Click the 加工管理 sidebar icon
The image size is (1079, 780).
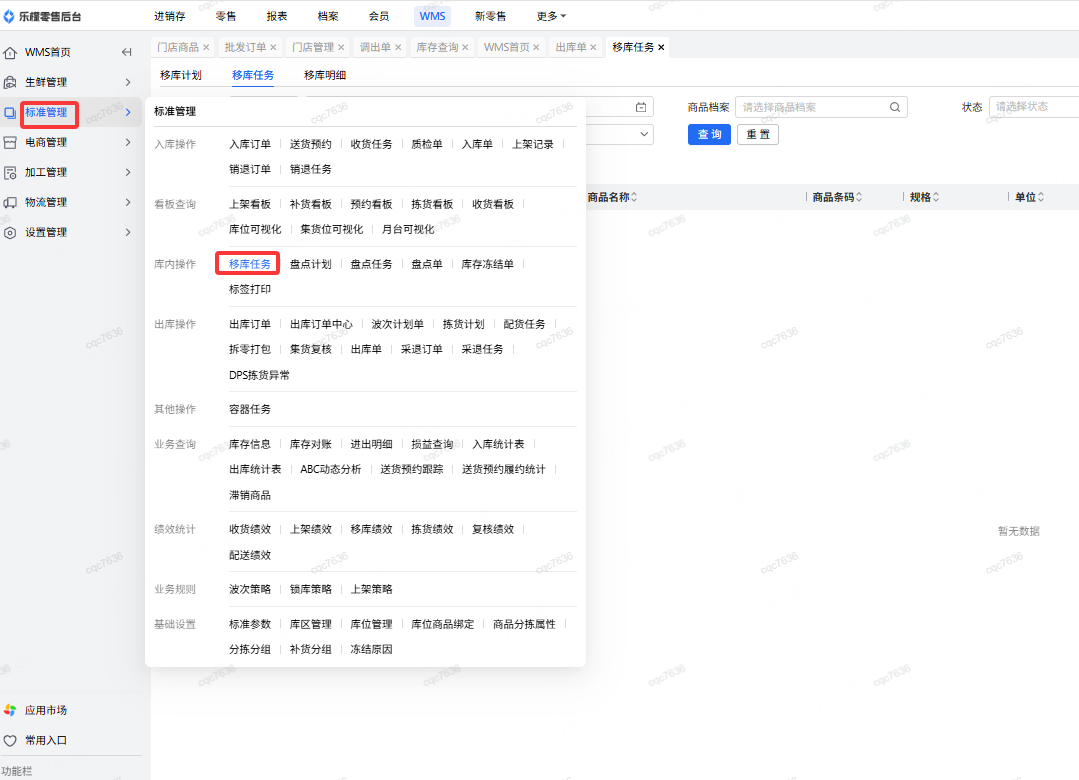(x=10, y=173)
